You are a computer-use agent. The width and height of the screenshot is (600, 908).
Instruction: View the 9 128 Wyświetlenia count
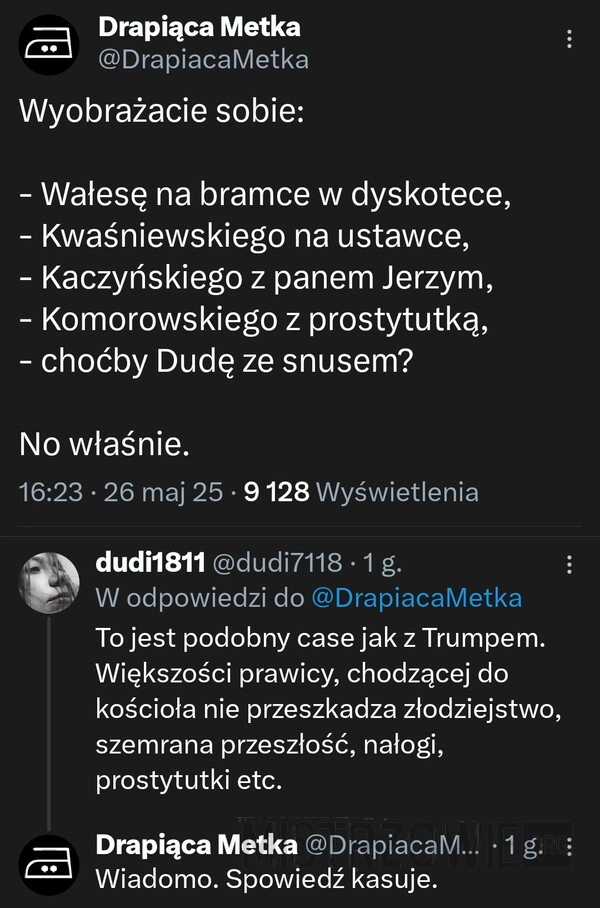360,492
